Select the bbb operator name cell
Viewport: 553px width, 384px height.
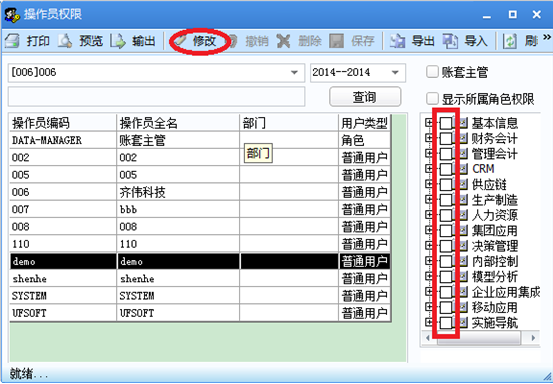(x=178, y=209)
